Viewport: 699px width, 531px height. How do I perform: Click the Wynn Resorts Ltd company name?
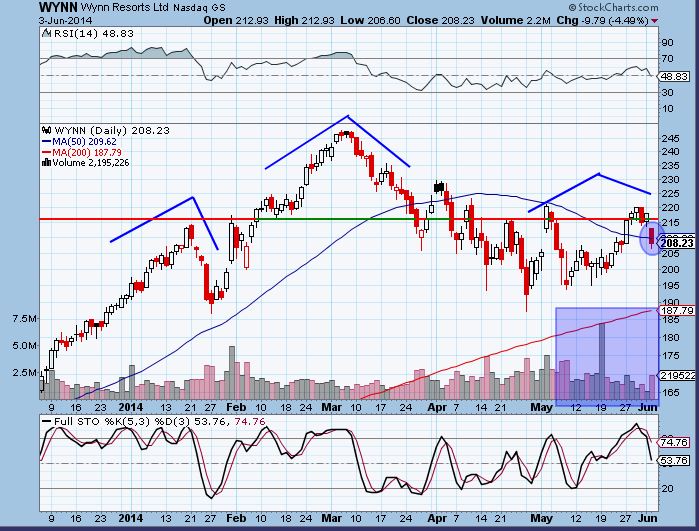tap(125, 8)
